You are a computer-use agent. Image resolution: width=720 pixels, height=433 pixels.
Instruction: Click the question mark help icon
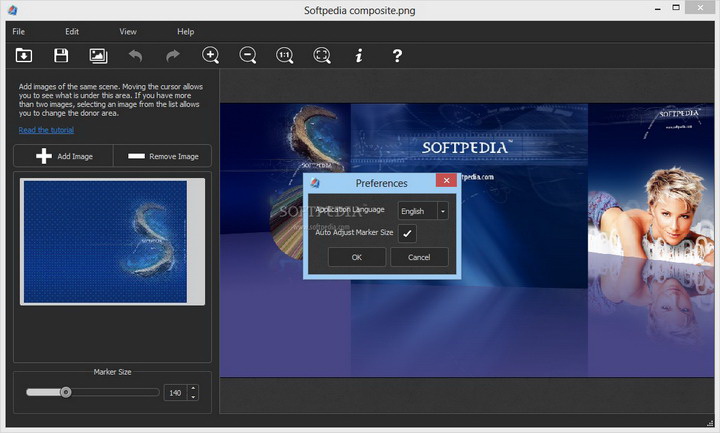[397, 56]
